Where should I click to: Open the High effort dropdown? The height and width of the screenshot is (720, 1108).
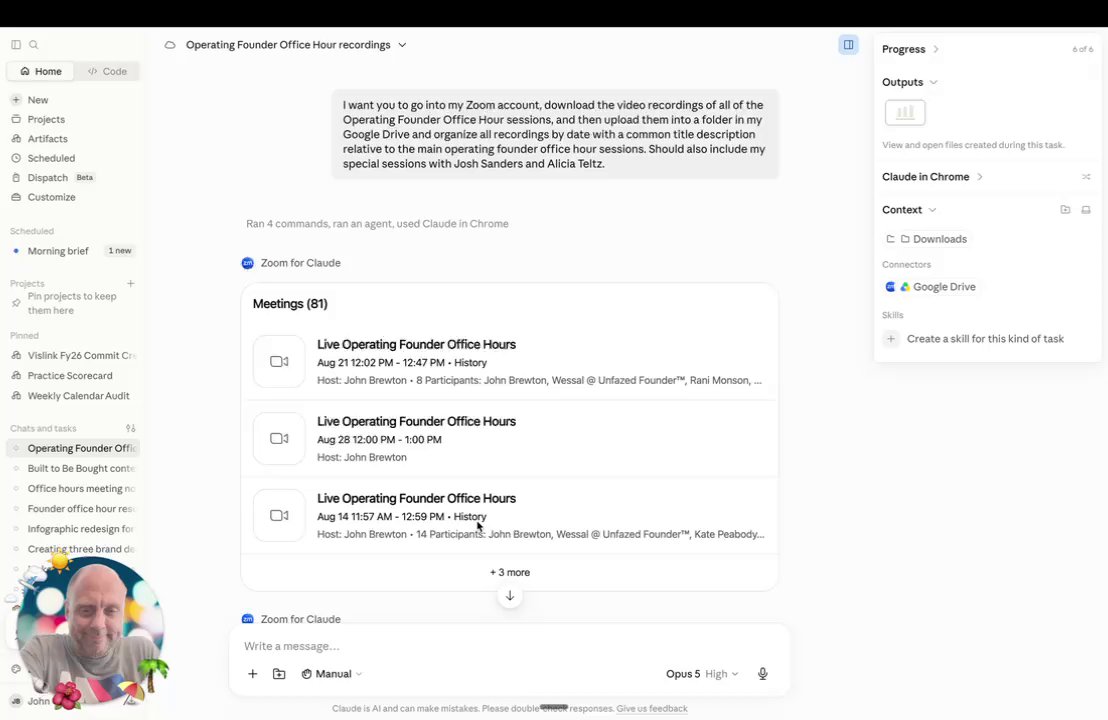[721, 674]
